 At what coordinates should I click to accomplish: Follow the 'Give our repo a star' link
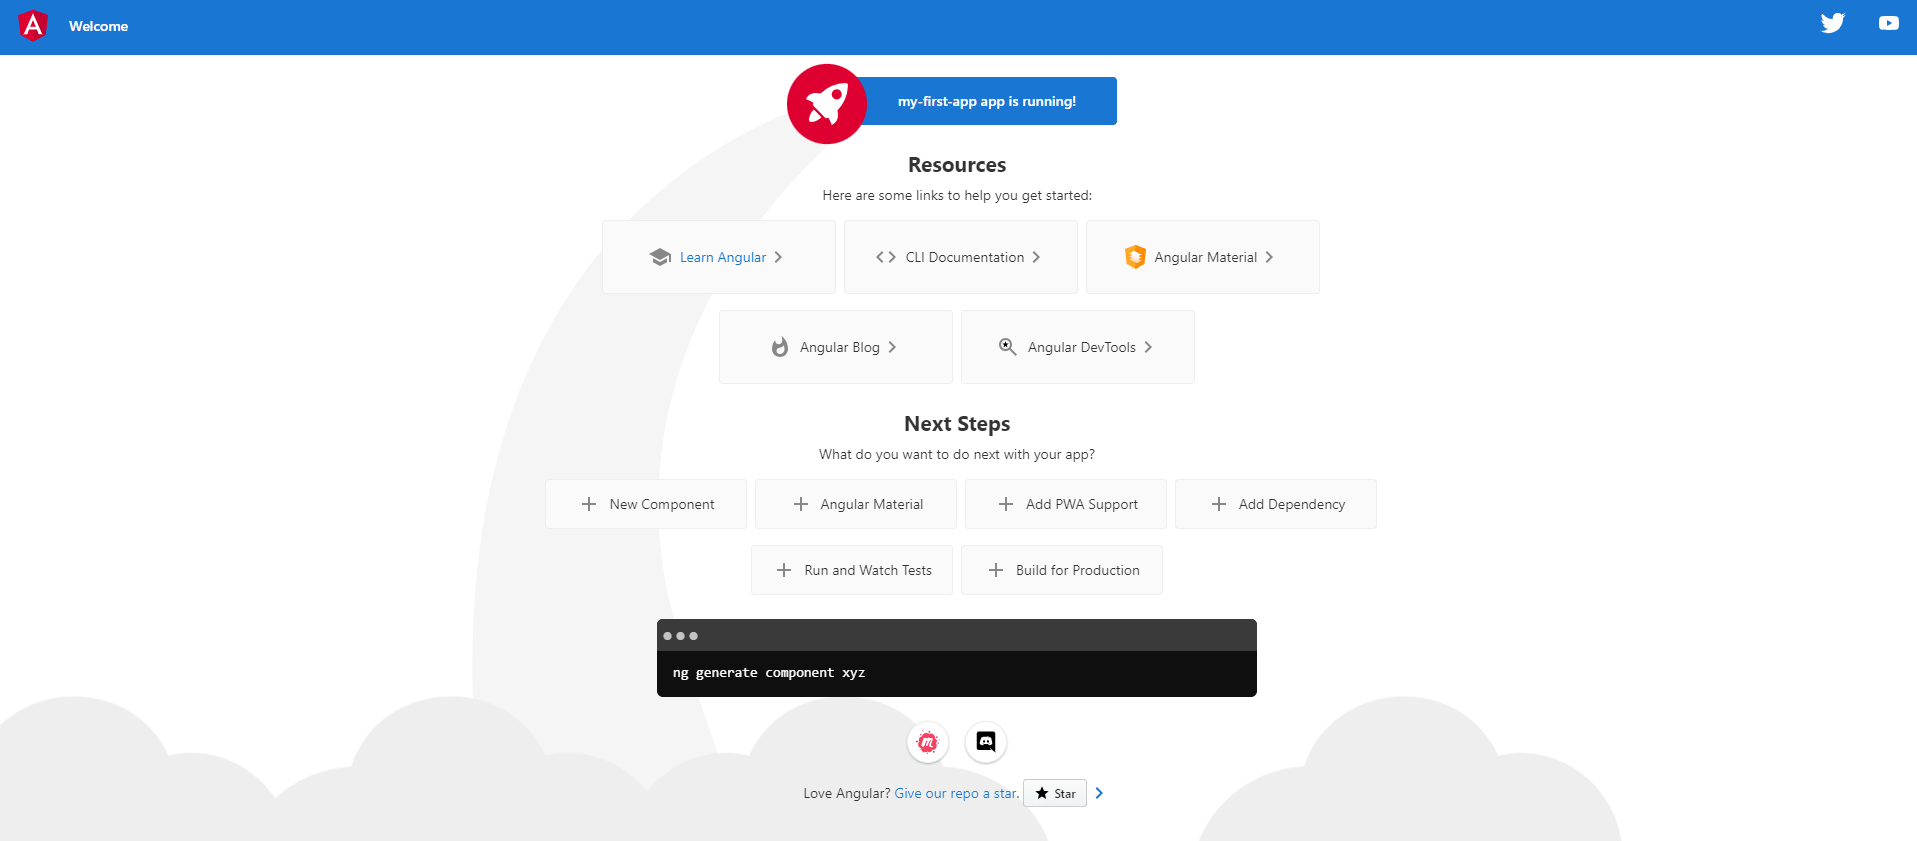(x=957, y=793)
